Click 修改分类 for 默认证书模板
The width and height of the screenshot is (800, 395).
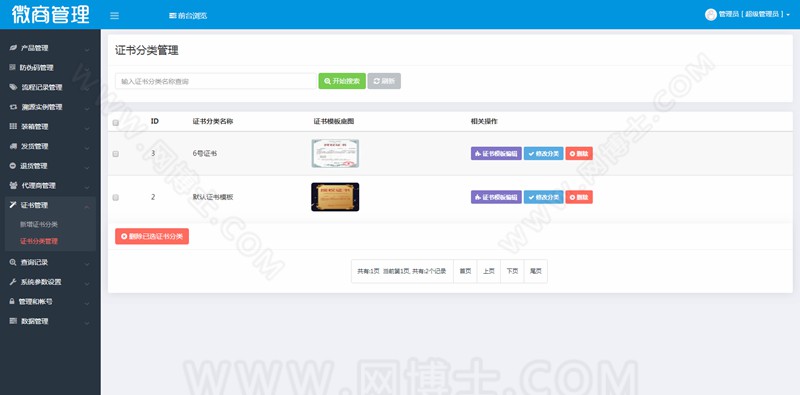click(x=543, y=197)
